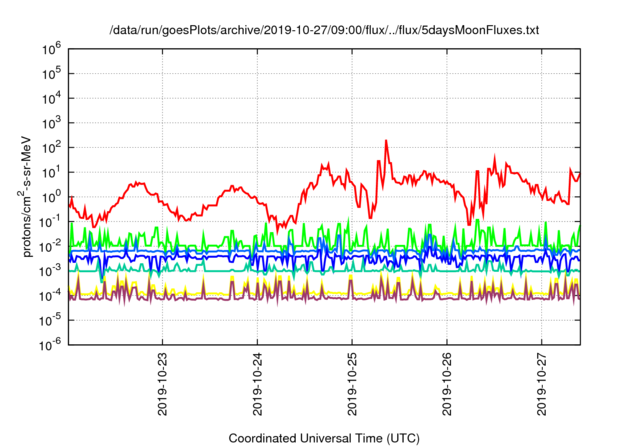
Task: Click the 2019-10-26 date axis label
Action: click(447, 383)
